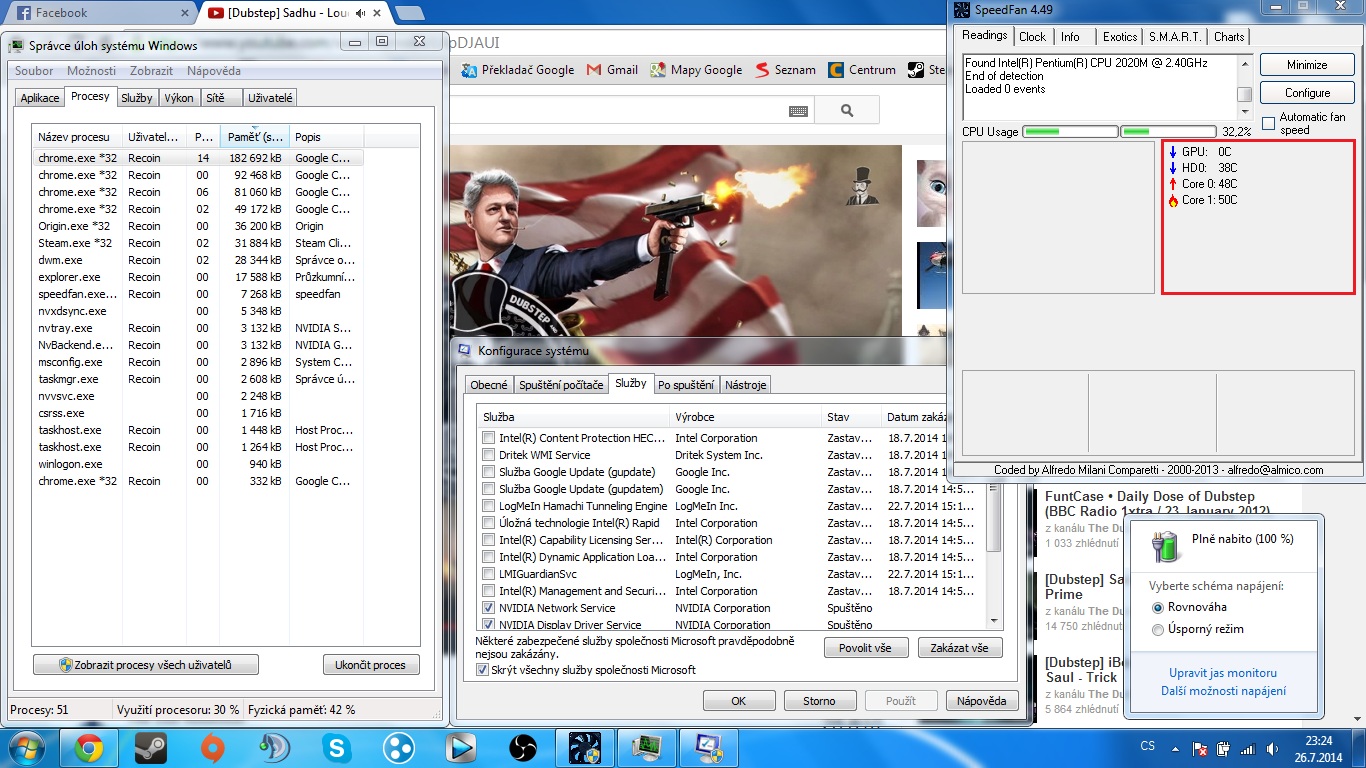Launch Steam from the taskbar
Viewport: 1366px width, 768px height.
tap(150, 747)
